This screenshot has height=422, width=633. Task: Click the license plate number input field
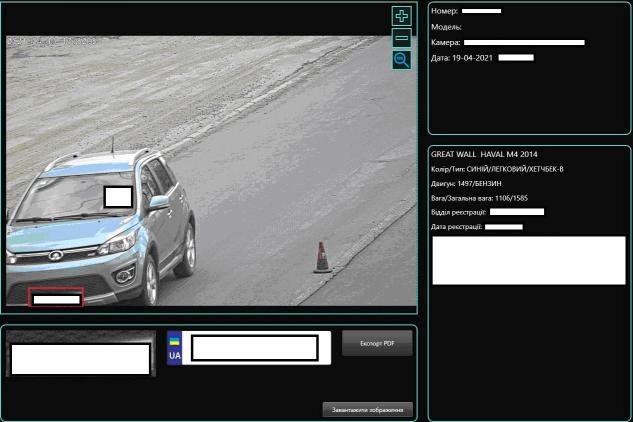coord(254,348)
